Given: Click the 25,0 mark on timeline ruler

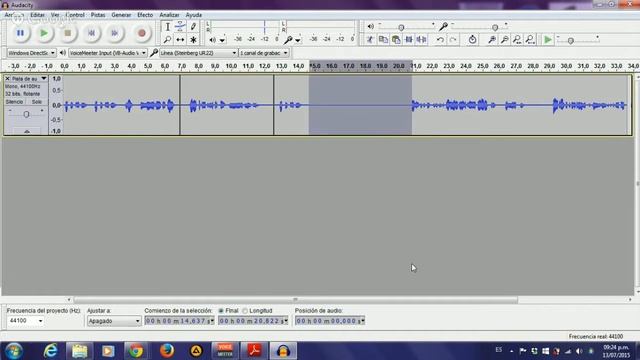Looking at the screenshot, I should point(482,66).
